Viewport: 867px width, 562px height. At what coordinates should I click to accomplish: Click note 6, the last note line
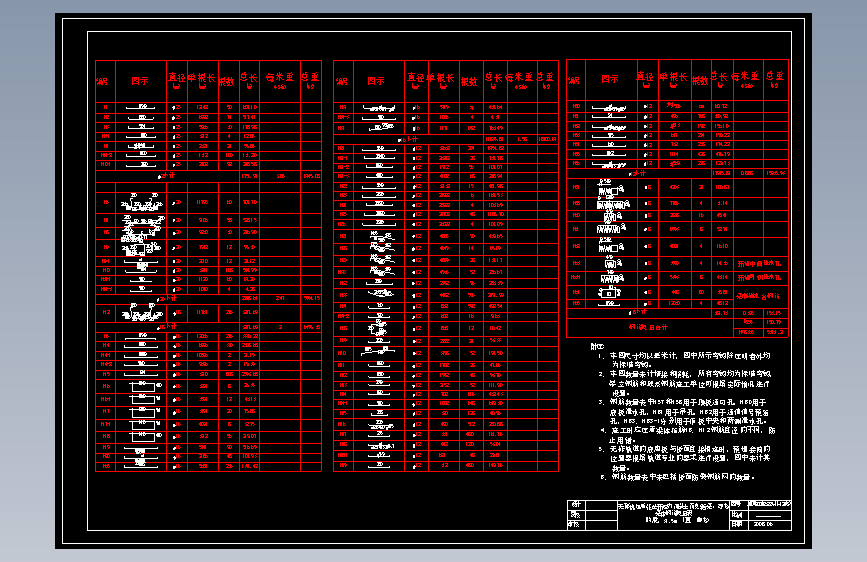point(677,477)
